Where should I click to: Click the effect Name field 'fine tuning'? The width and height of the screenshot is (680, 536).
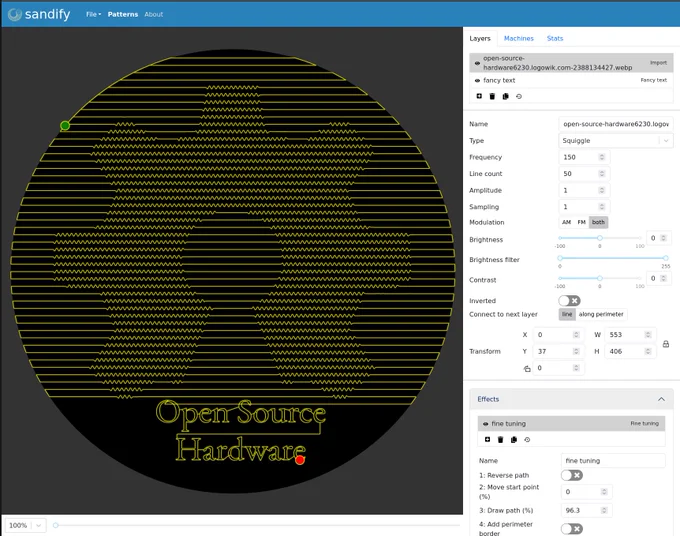[613, 461]
